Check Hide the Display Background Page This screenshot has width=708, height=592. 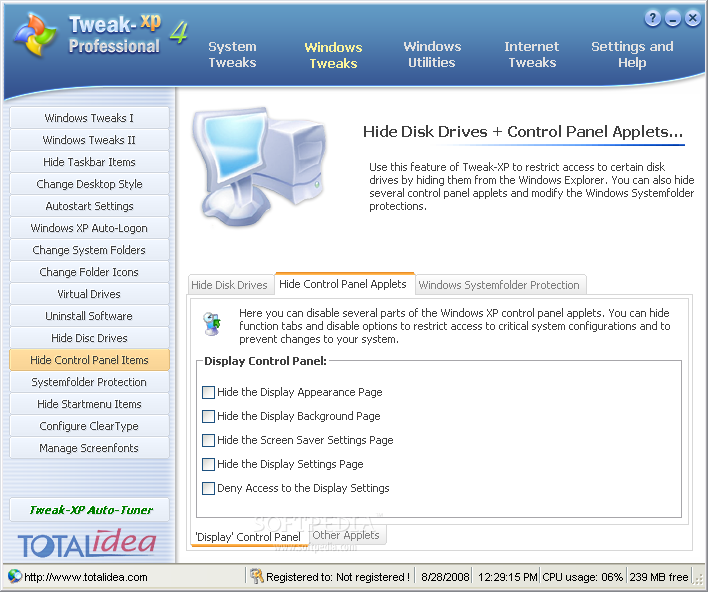208,416
